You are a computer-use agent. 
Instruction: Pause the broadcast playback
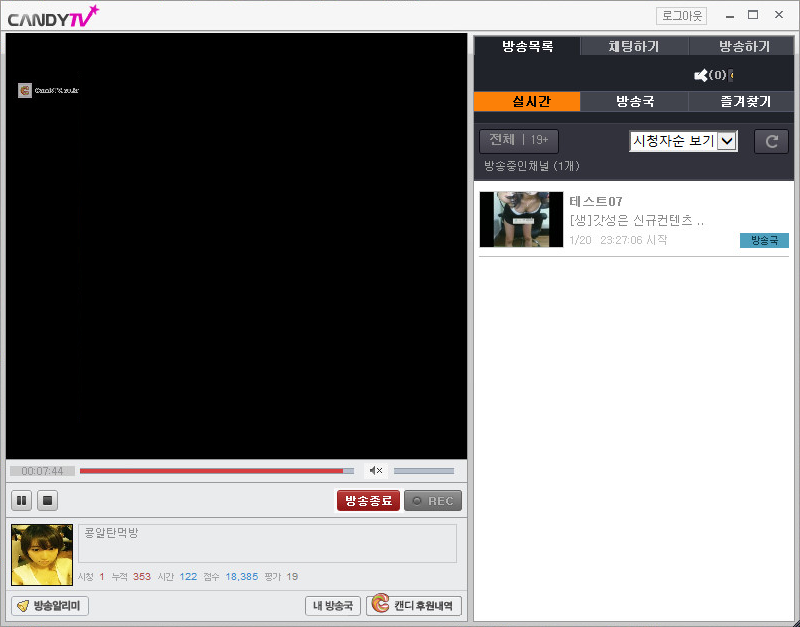point(21,500)
